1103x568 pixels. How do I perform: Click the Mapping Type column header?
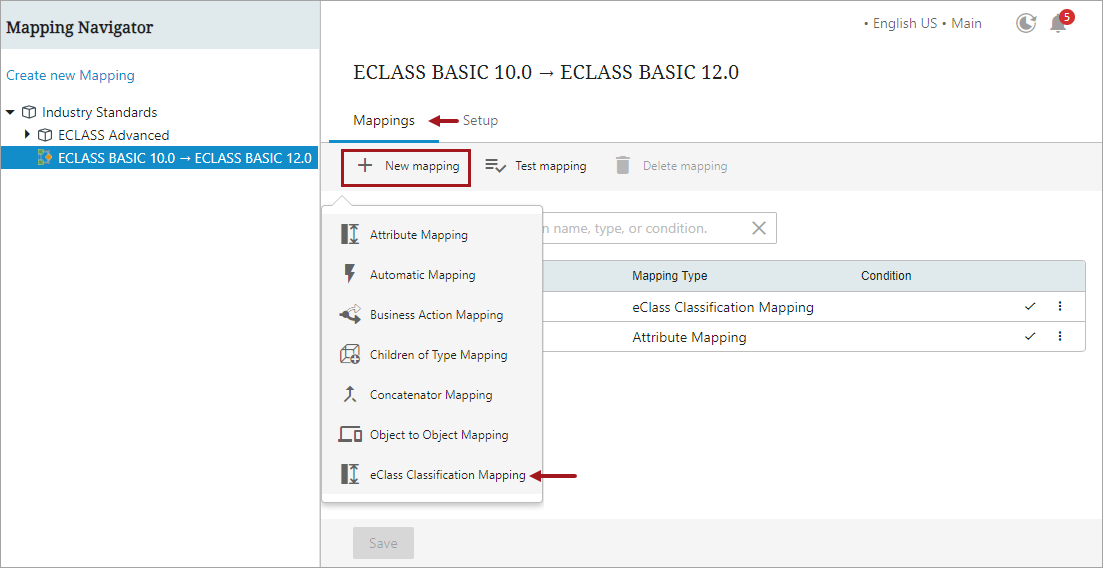tap(670, 276)
